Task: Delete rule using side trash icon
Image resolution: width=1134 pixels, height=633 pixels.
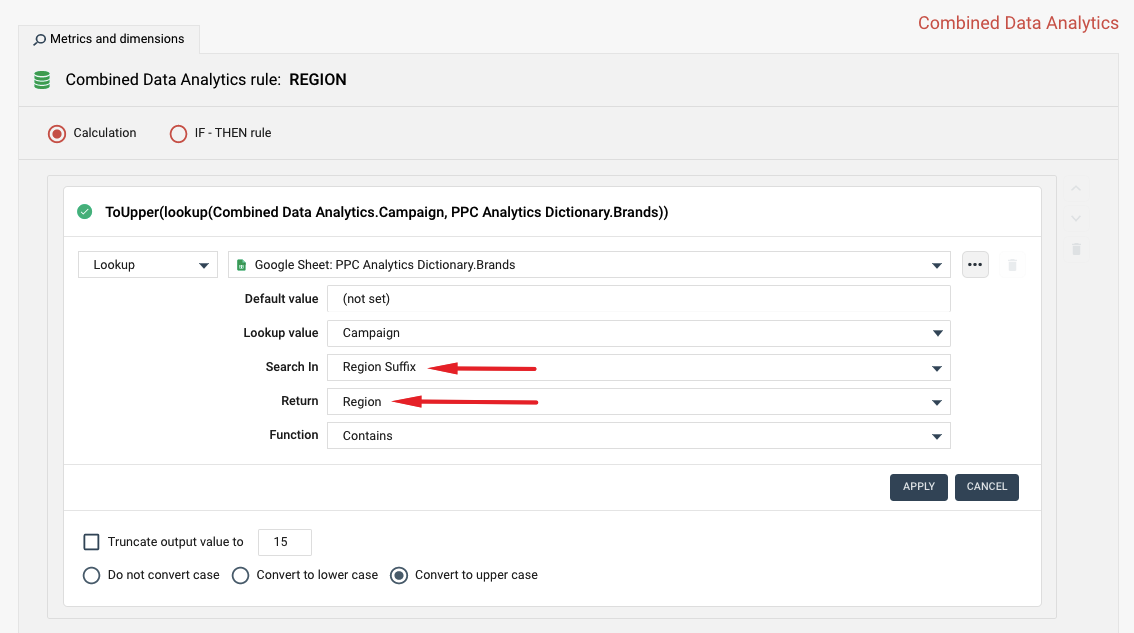Action: point(1076,249)
